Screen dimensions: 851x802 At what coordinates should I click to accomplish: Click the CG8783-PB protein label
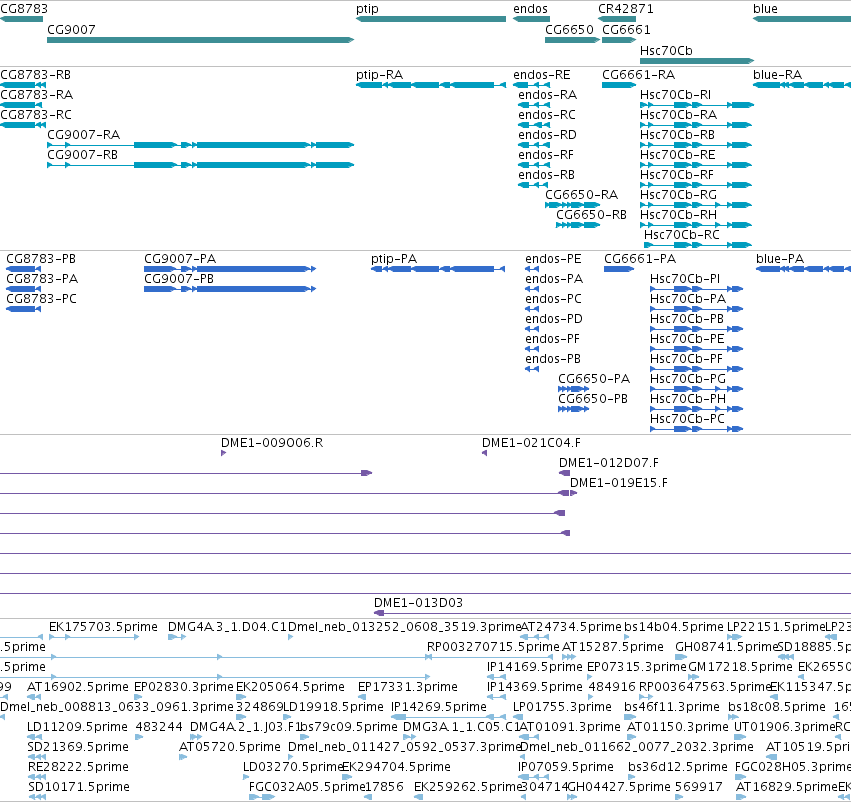pos(41,258)
